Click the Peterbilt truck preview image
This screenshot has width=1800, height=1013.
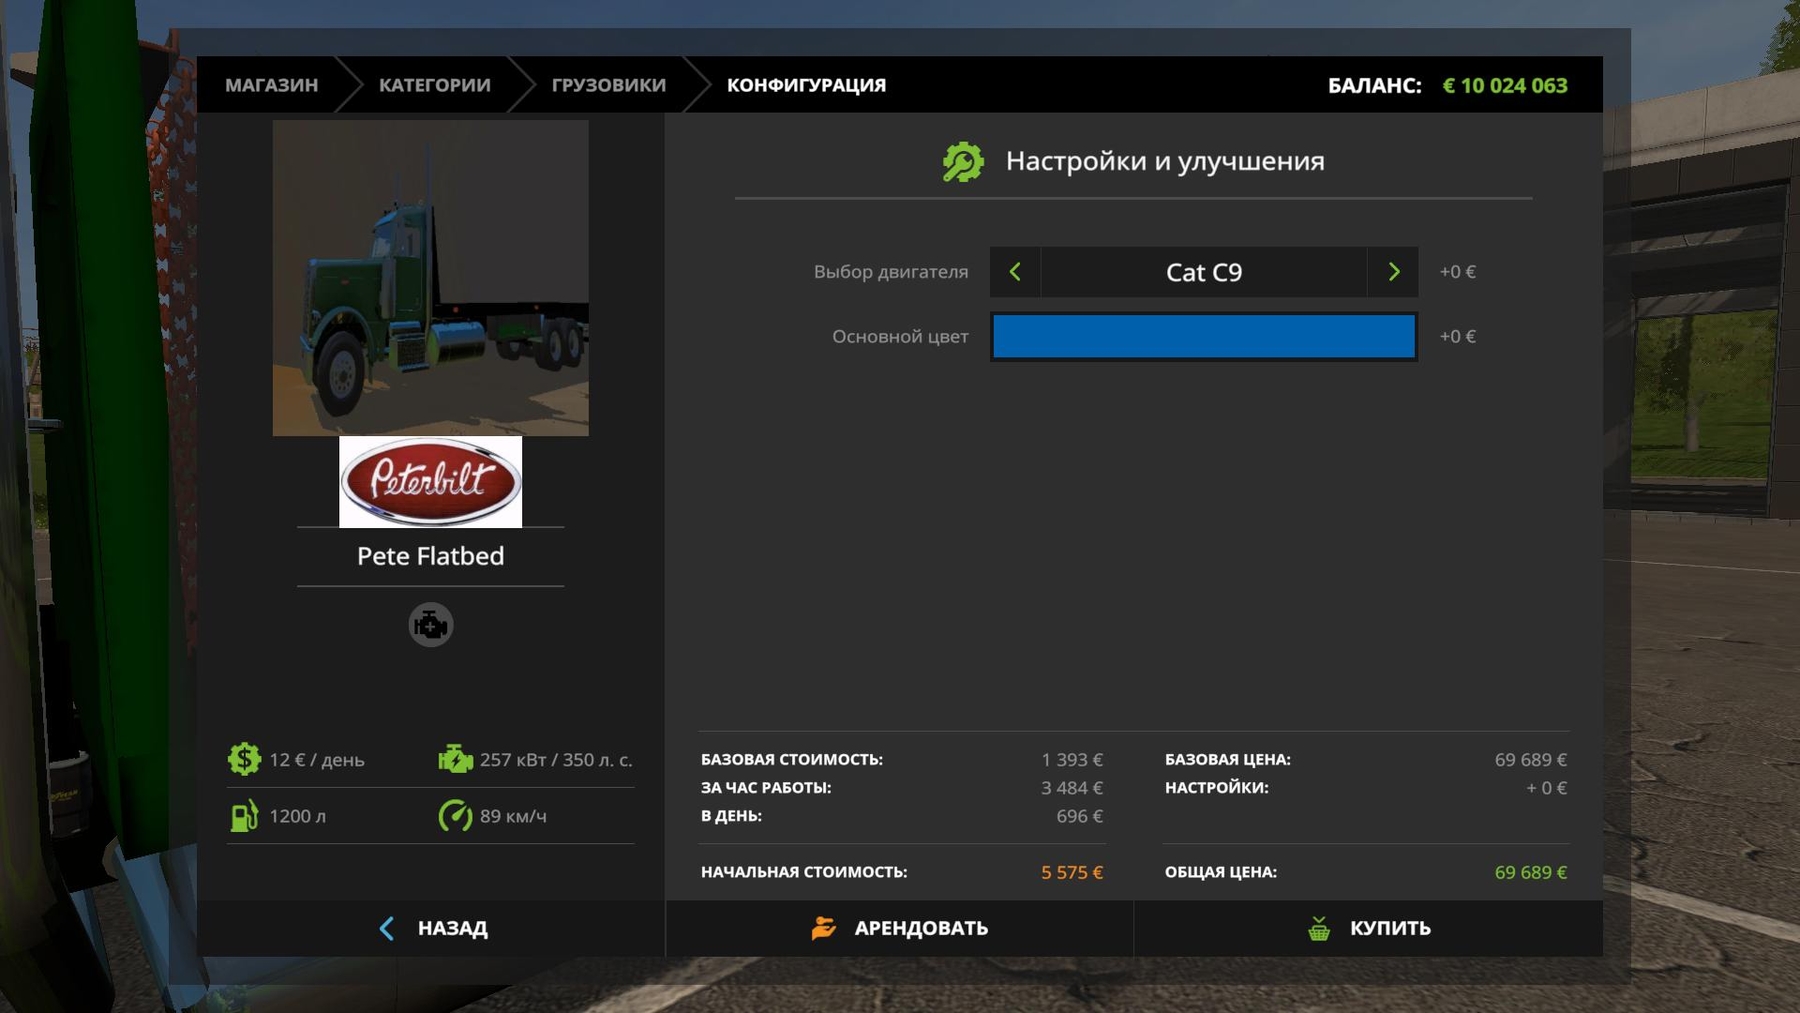coord(430,278)
